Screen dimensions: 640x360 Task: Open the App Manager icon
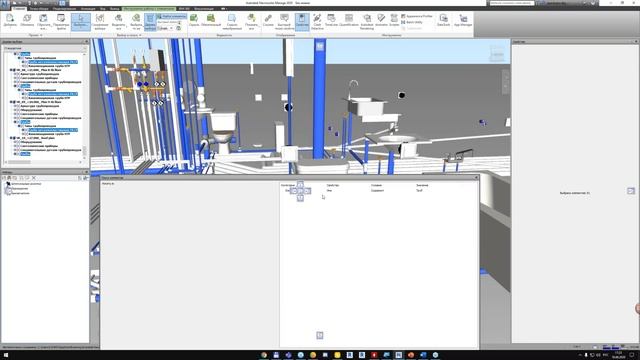[463, 20]
